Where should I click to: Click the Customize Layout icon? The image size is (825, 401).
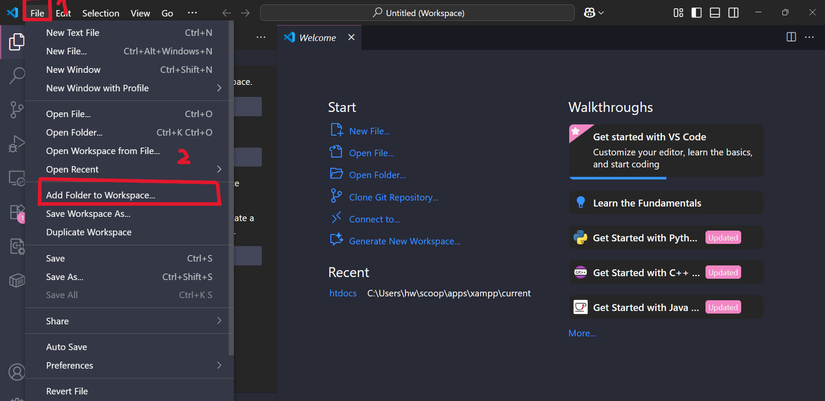click(x=678, y=13)
